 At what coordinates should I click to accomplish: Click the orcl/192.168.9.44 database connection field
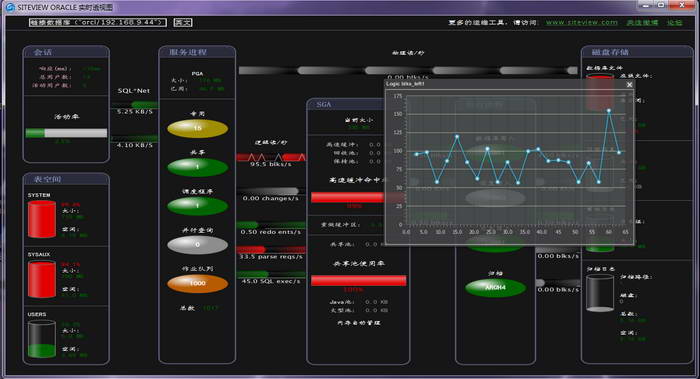click(98, 22)
